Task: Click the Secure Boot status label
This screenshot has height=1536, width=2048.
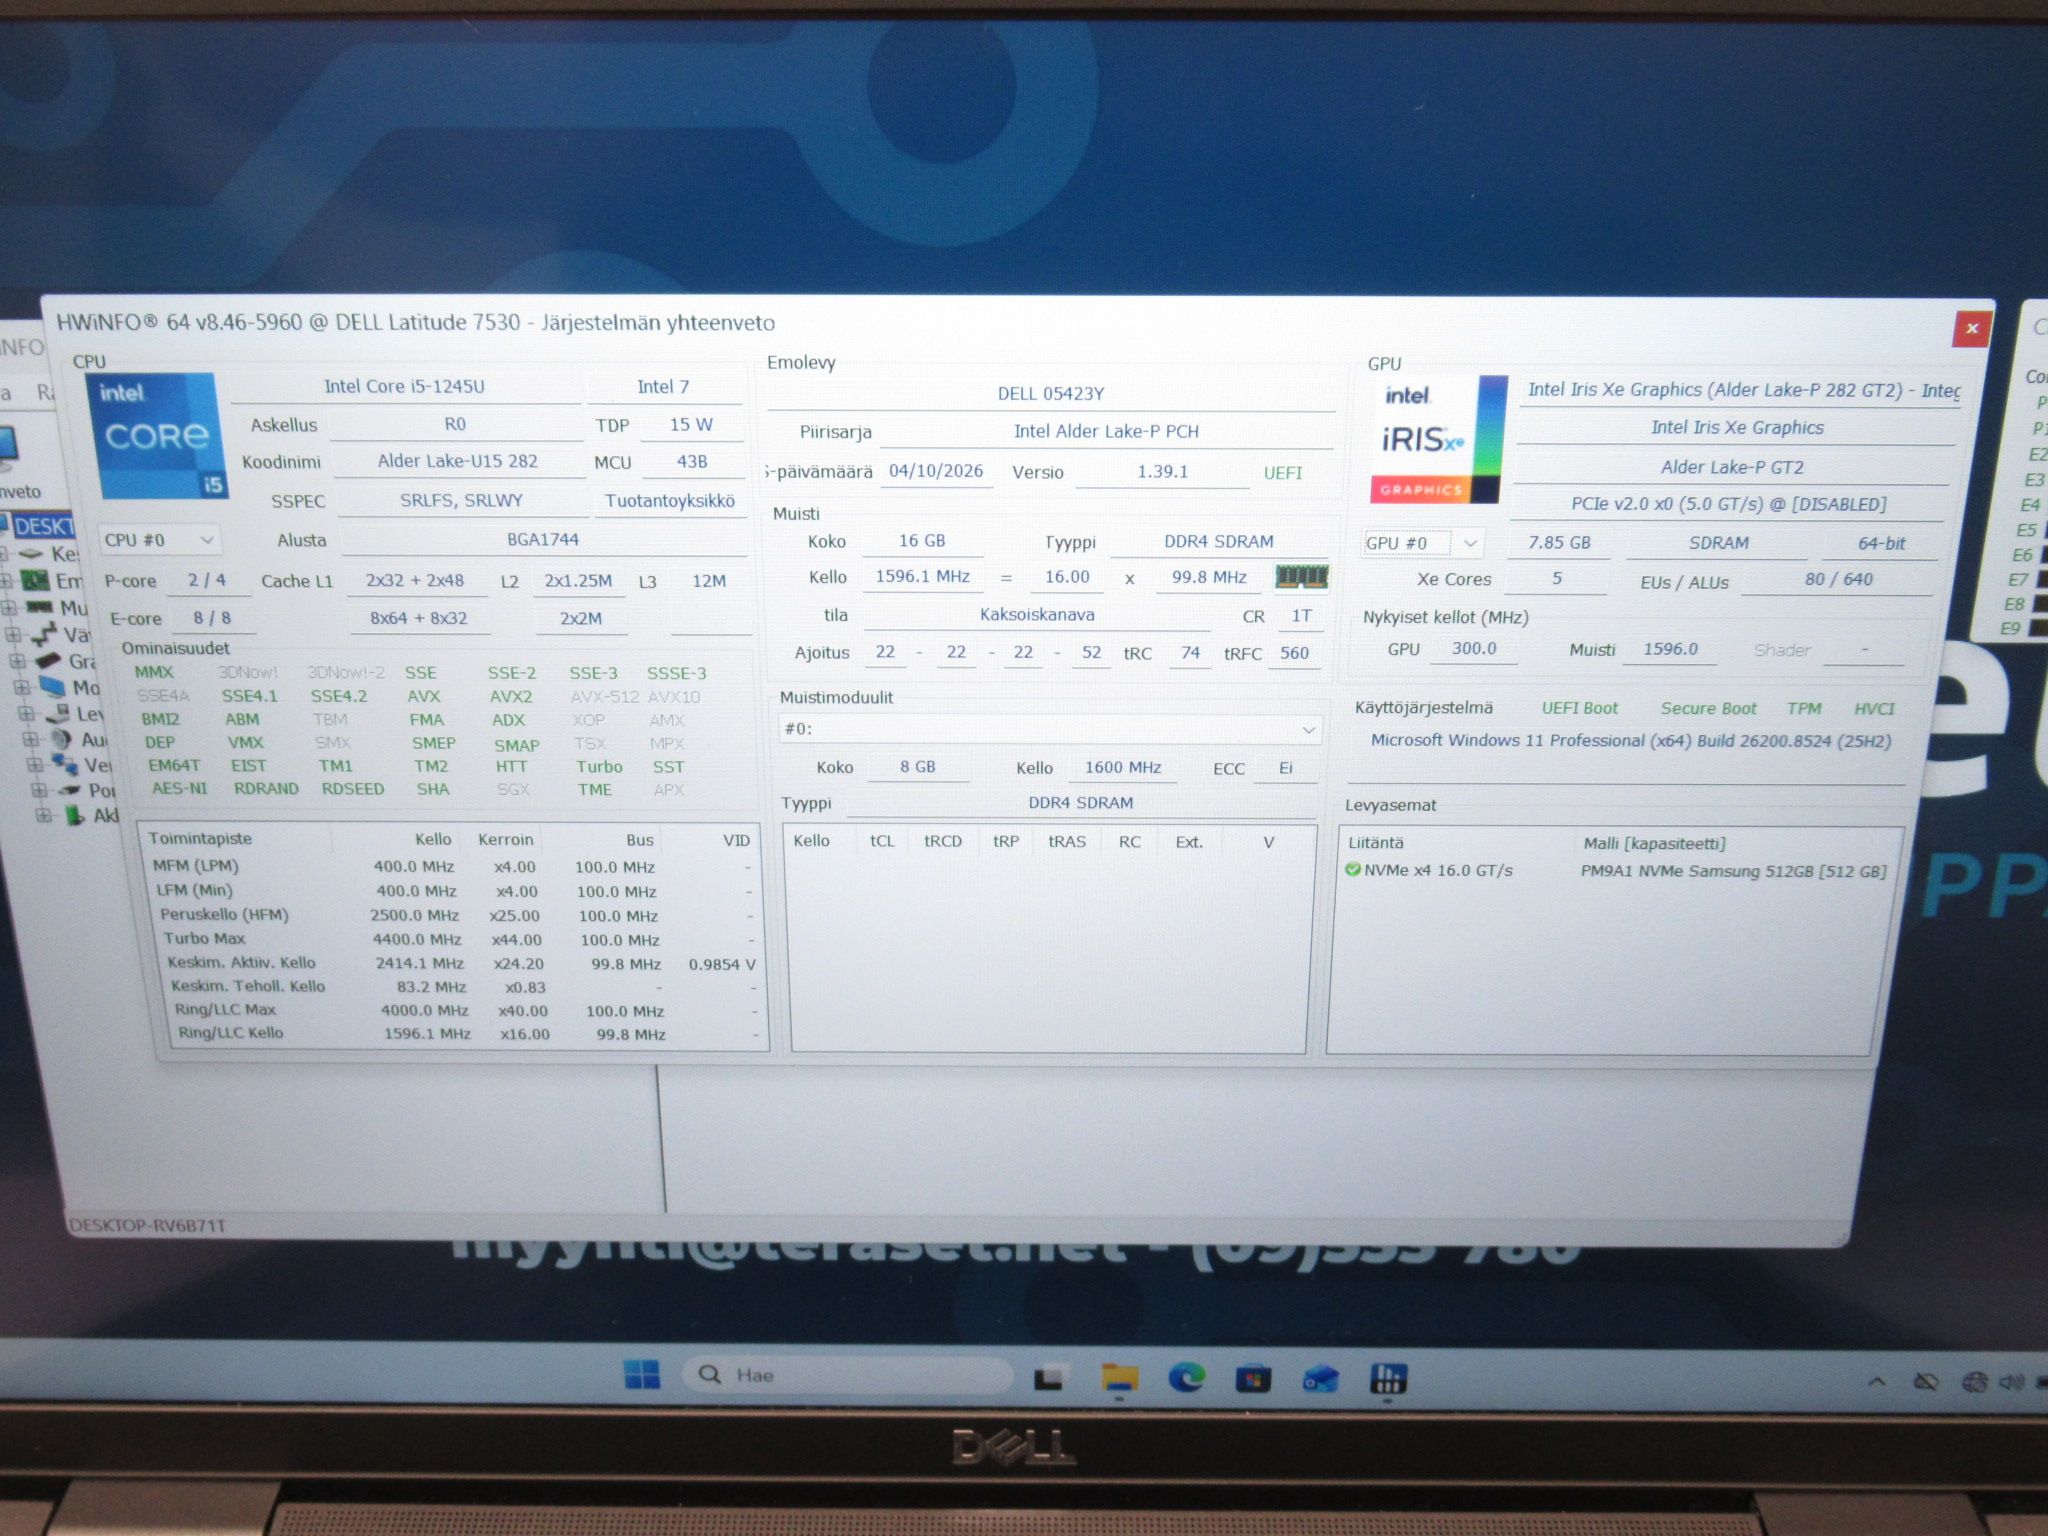Action: pos(1708,708)
